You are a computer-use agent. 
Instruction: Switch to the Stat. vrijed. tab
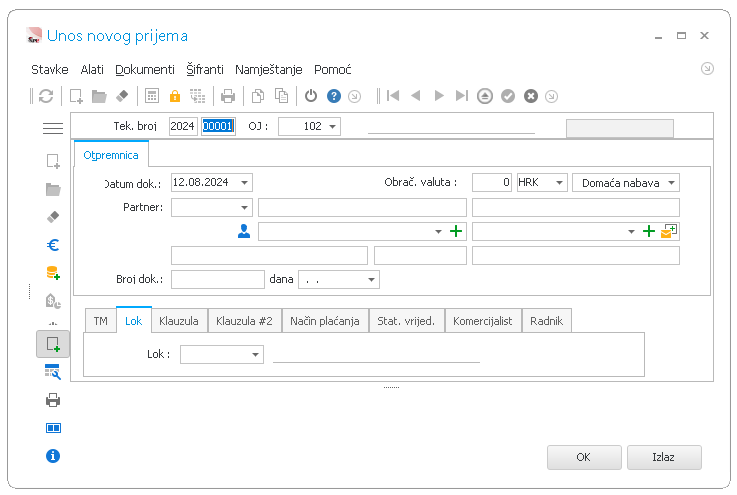click(x=406, y=321)
